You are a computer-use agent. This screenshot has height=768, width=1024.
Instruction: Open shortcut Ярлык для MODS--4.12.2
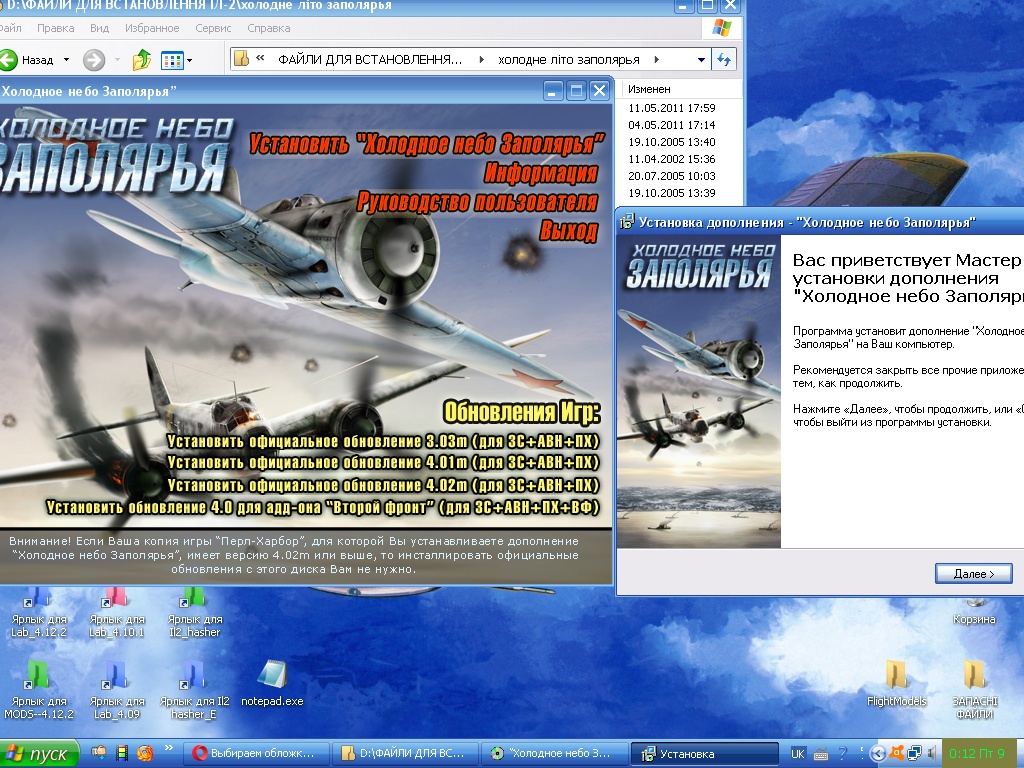tap(39, 691)
